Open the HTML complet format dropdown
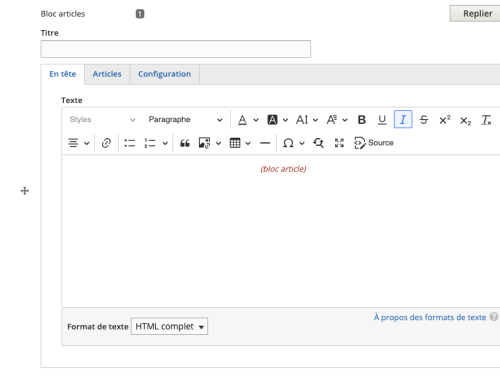The height and width of the screenshot is (376, 500). tap(169, 326)
